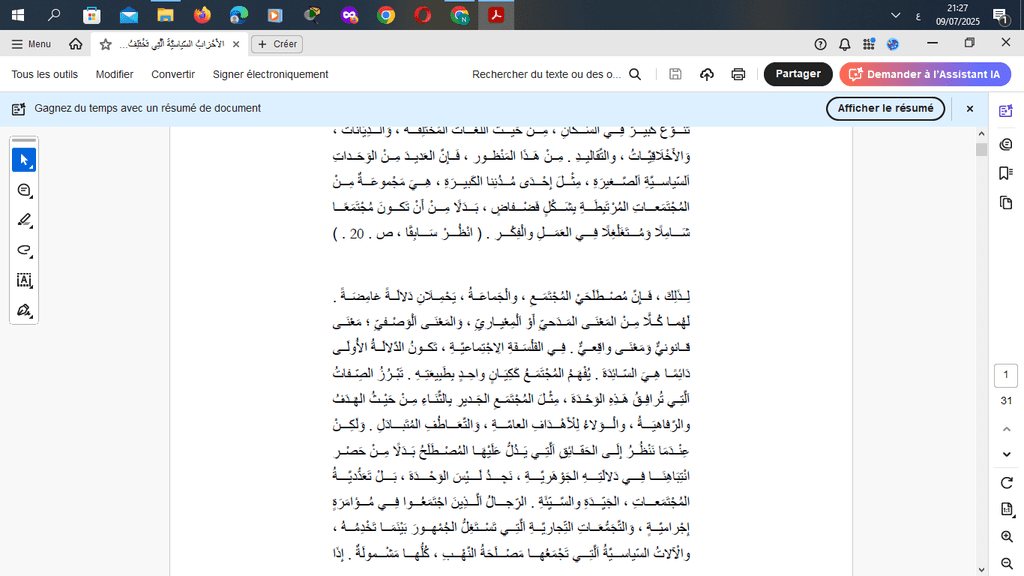Viewport: 1024px width, 576px height.
Task: Open notifications bell
Action: [x=844, y=44]
